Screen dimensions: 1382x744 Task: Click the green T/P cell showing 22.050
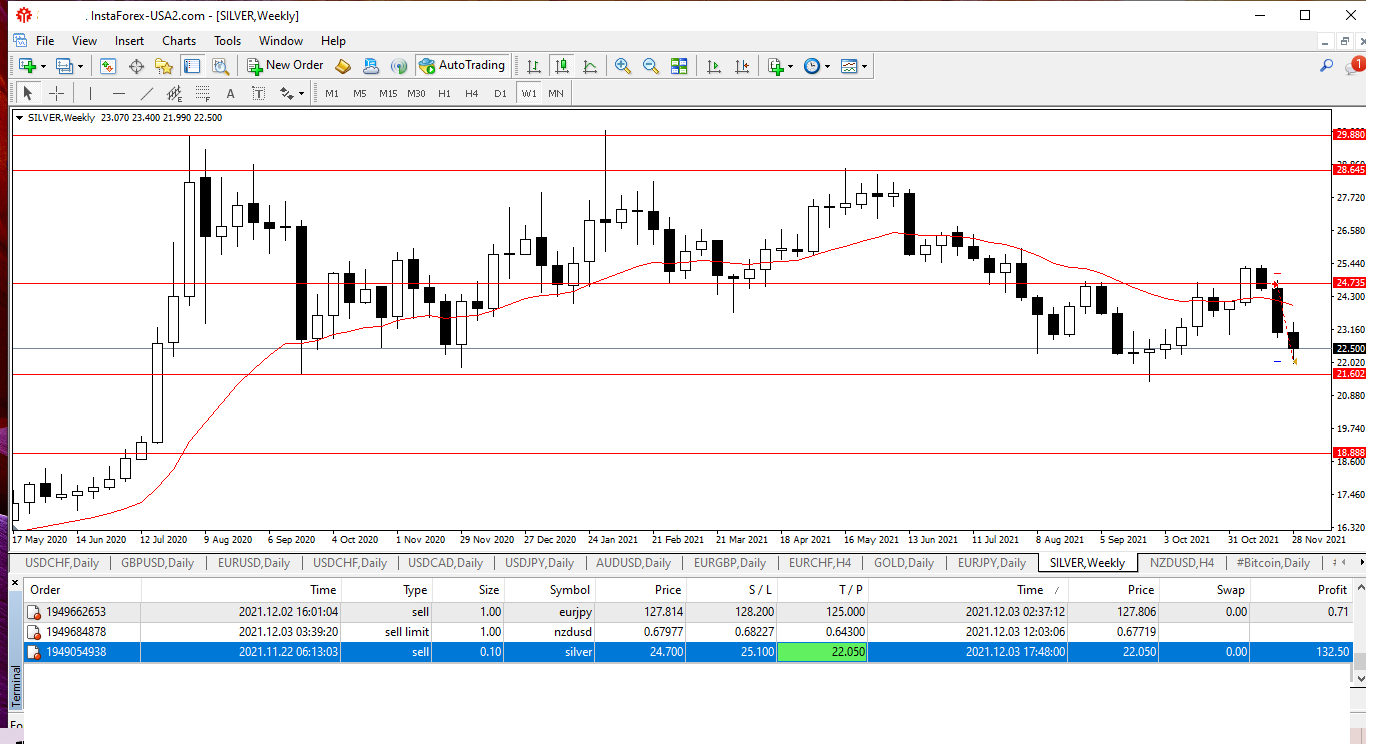pyautogui.click(x=822, y=652)
